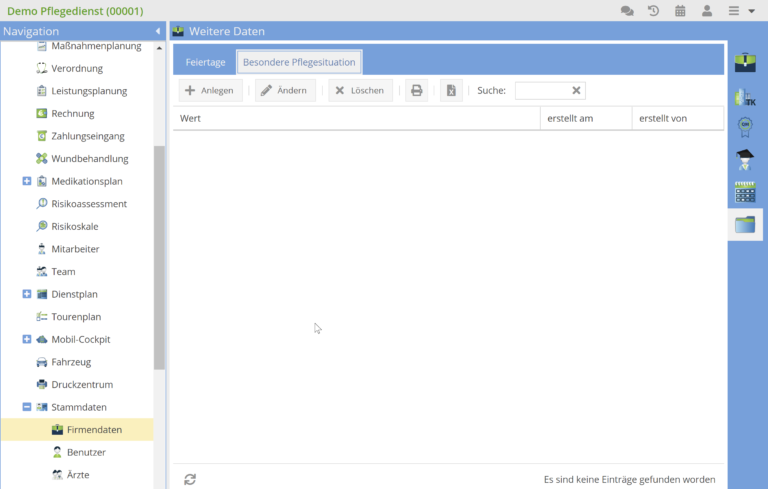Select the graduate person sidebar icon
768x489 pixels.
[745, 160]
